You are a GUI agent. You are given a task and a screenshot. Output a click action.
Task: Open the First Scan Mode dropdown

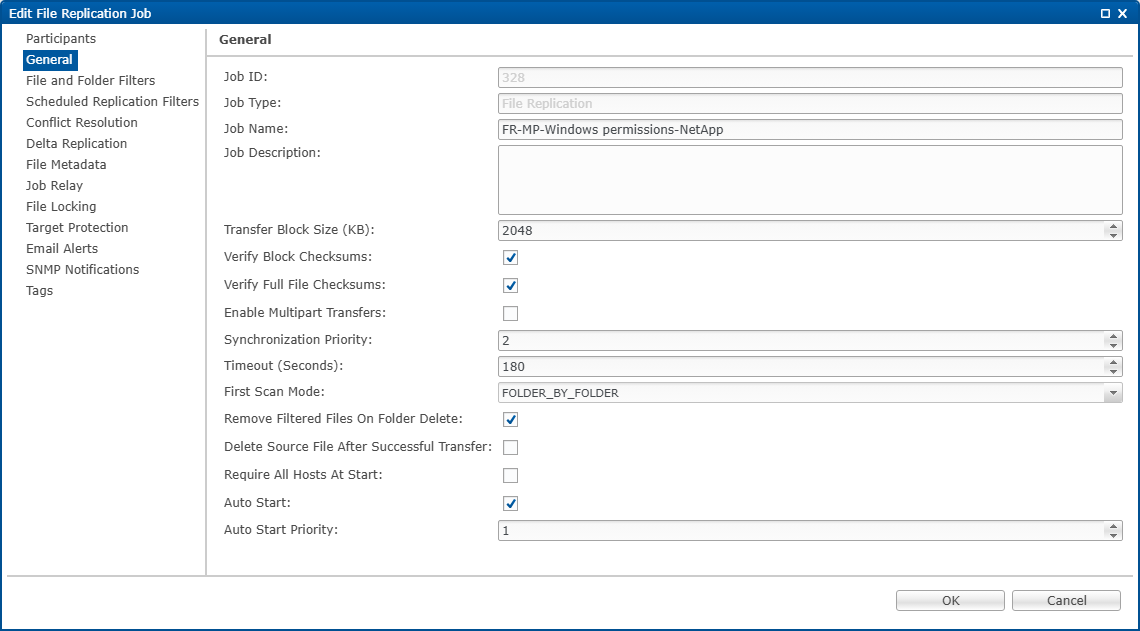click(1112, 393)
